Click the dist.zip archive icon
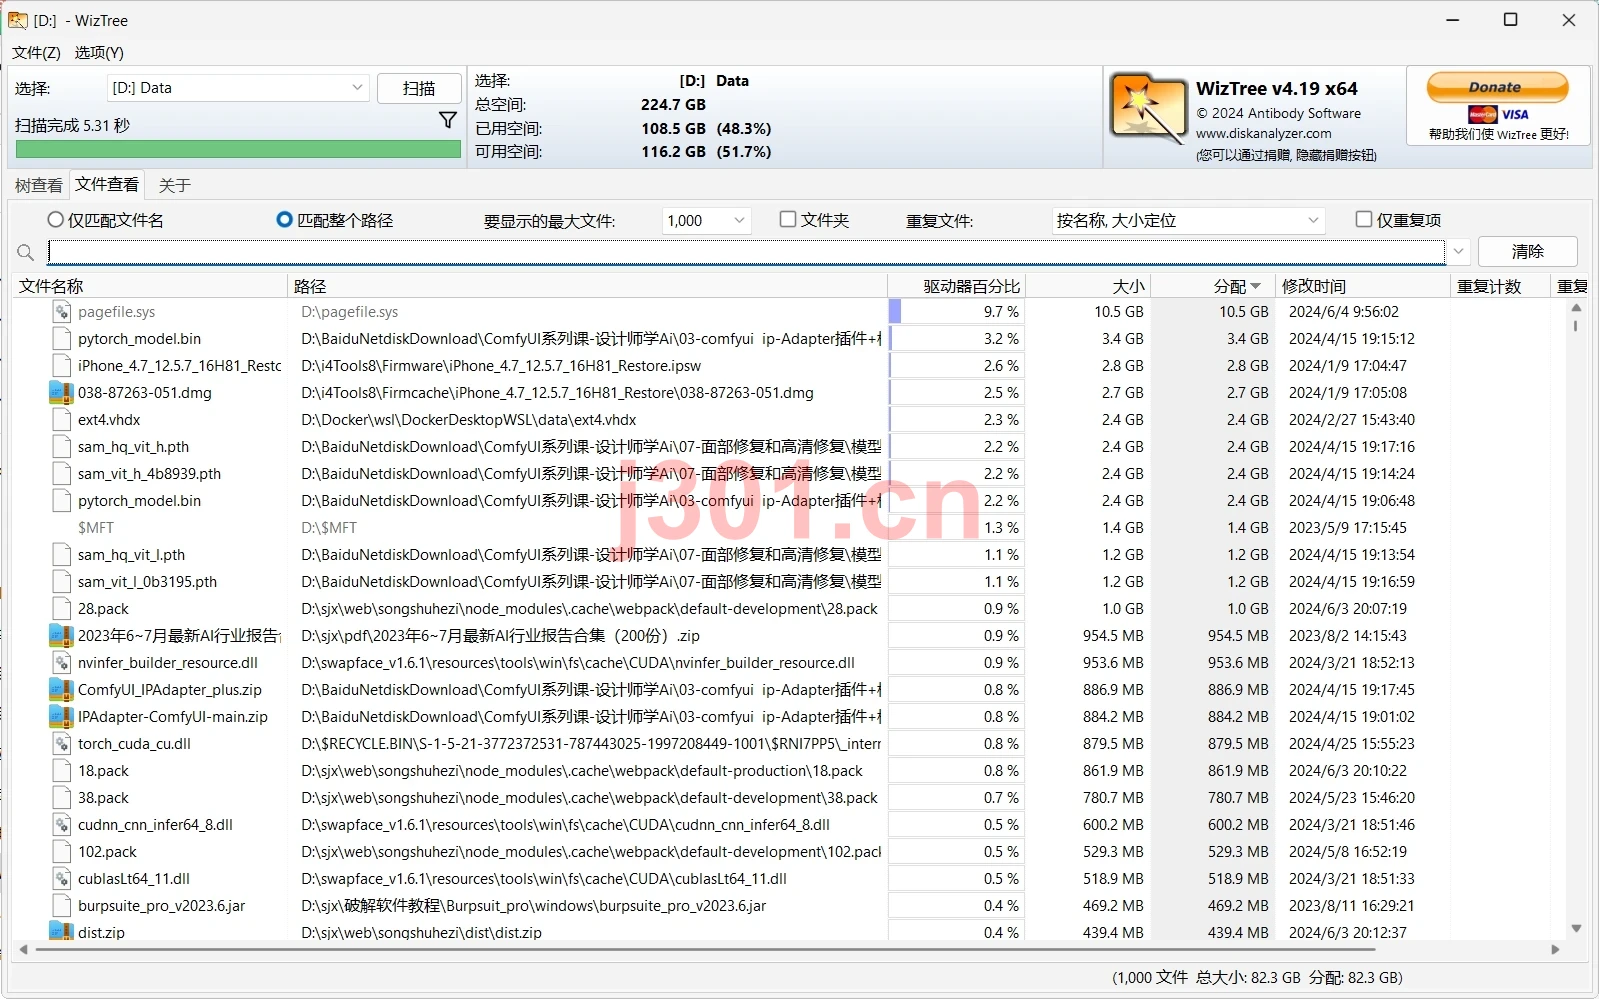Image resolution: width=1599 pixels, height=999 pixels. click(x=61, y=932)
